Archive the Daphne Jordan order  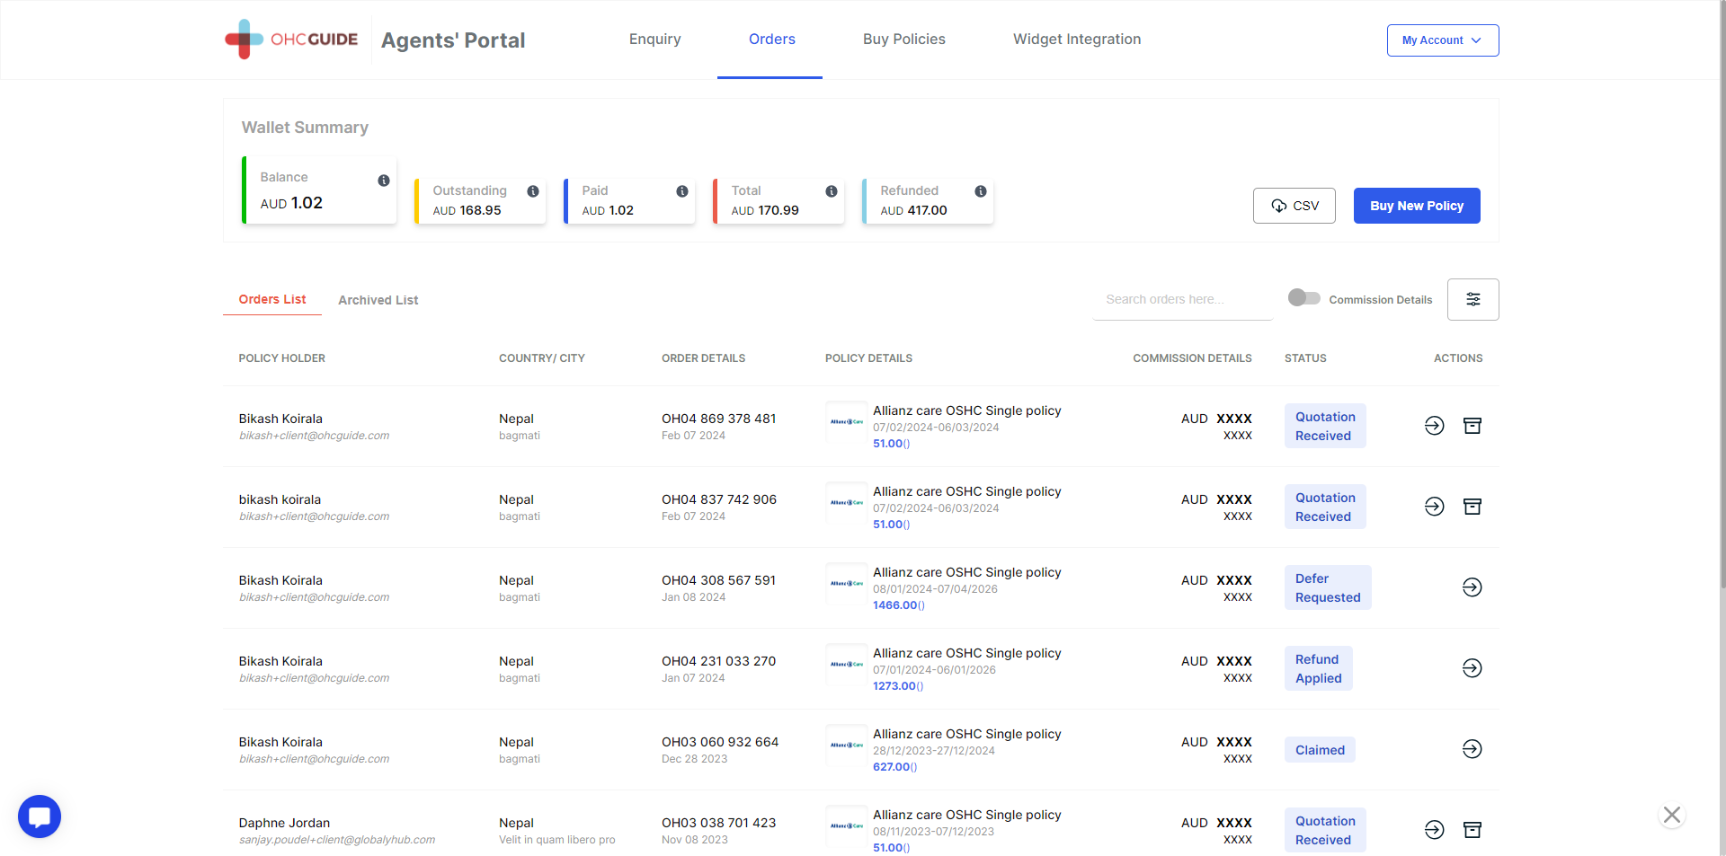tap(1472, 830)
